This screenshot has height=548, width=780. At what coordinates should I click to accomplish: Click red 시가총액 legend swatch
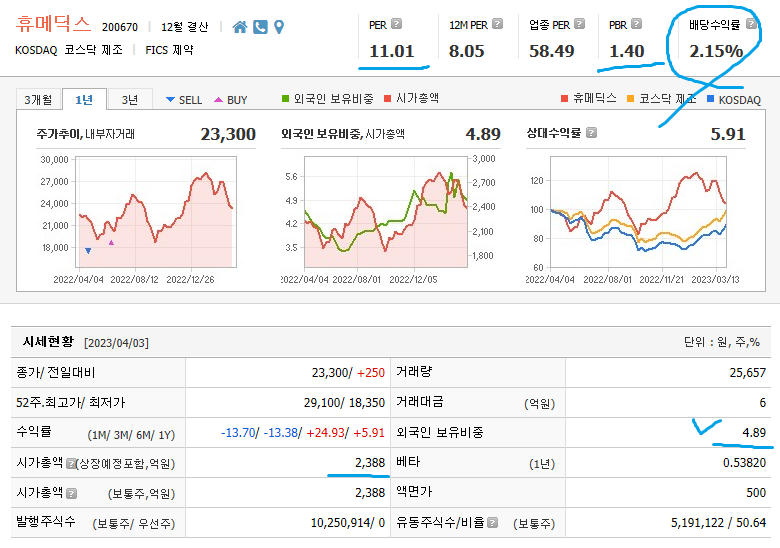tap(388, 98)
